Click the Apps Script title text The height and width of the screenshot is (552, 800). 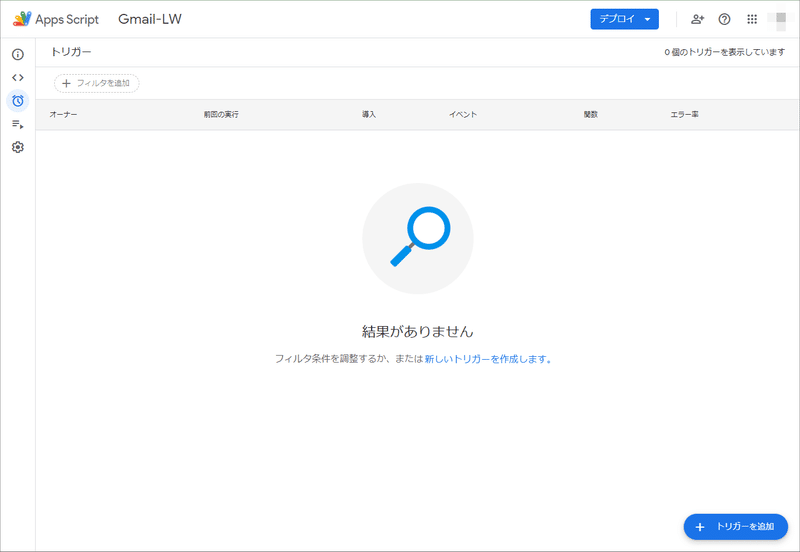[67, 19]
